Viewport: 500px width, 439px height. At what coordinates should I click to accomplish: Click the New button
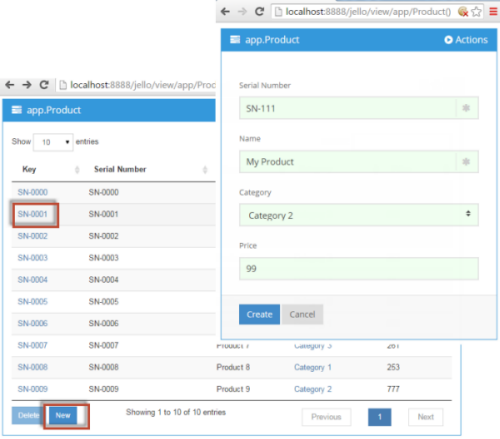(x=63, y=415)
